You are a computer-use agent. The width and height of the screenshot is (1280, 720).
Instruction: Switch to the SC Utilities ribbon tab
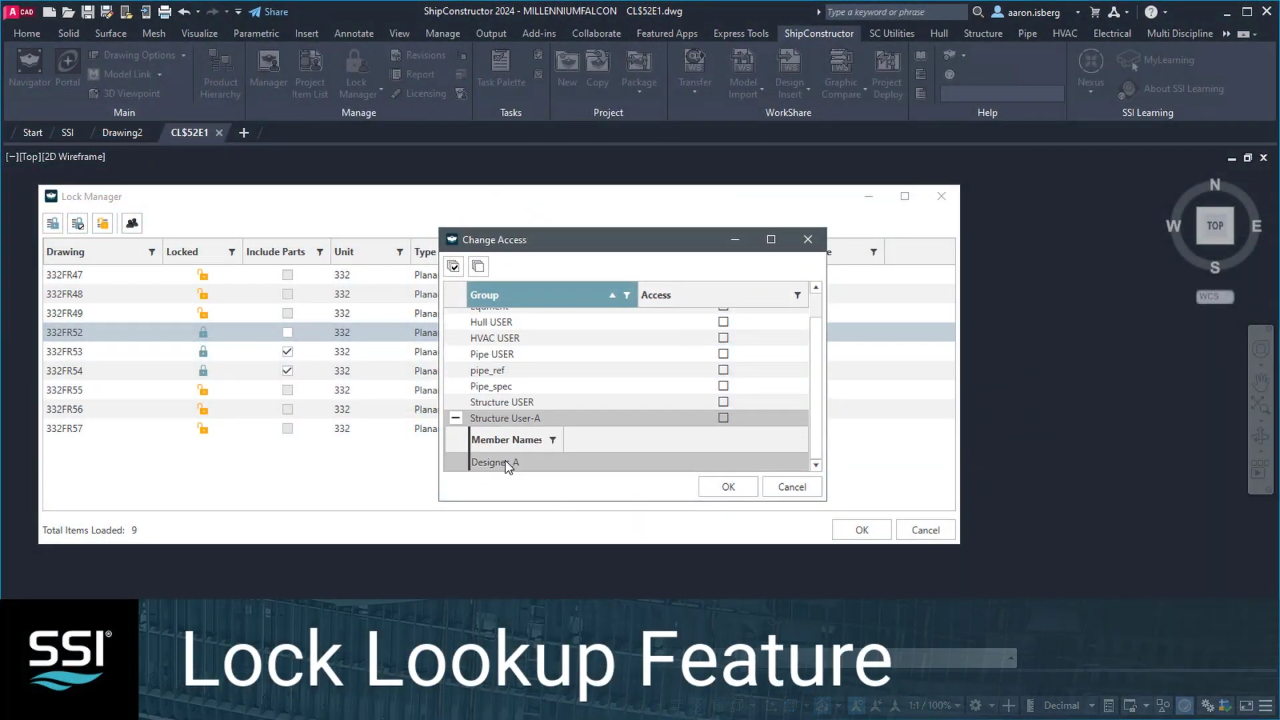click(x=891, y=33)
